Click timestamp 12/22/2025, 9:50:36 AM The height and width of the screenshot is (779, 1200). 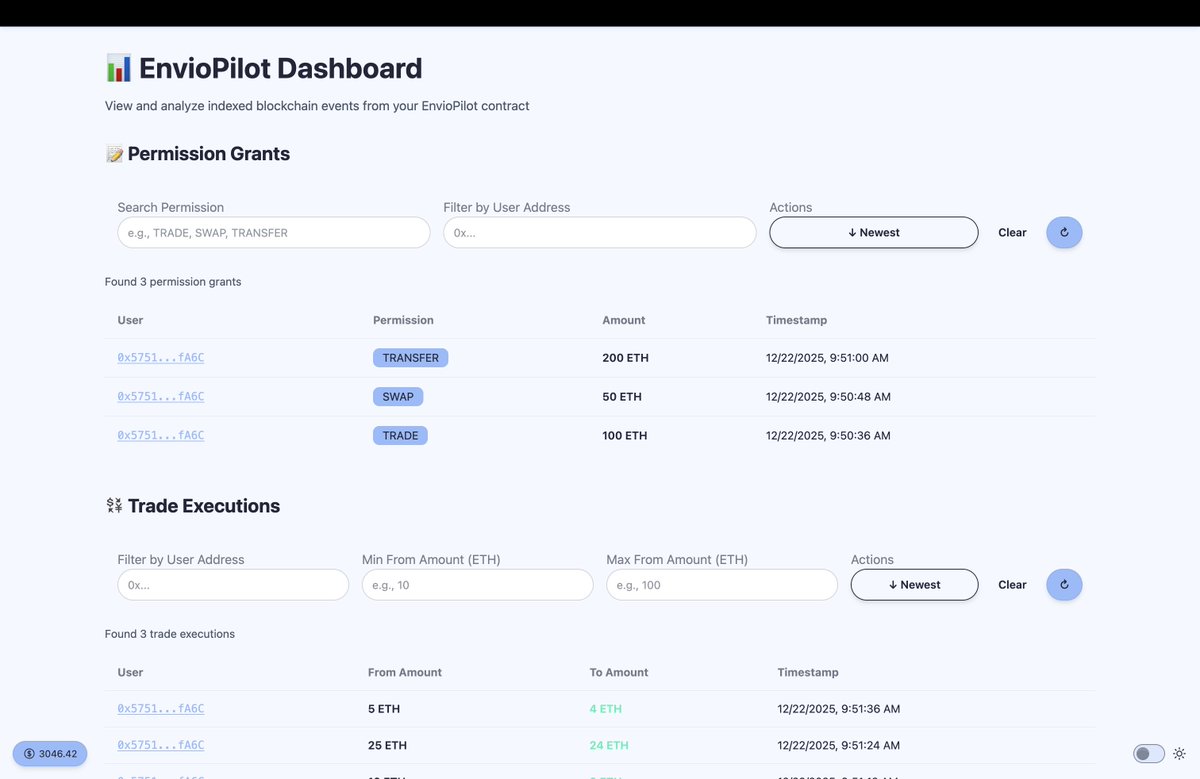(828, 436)
